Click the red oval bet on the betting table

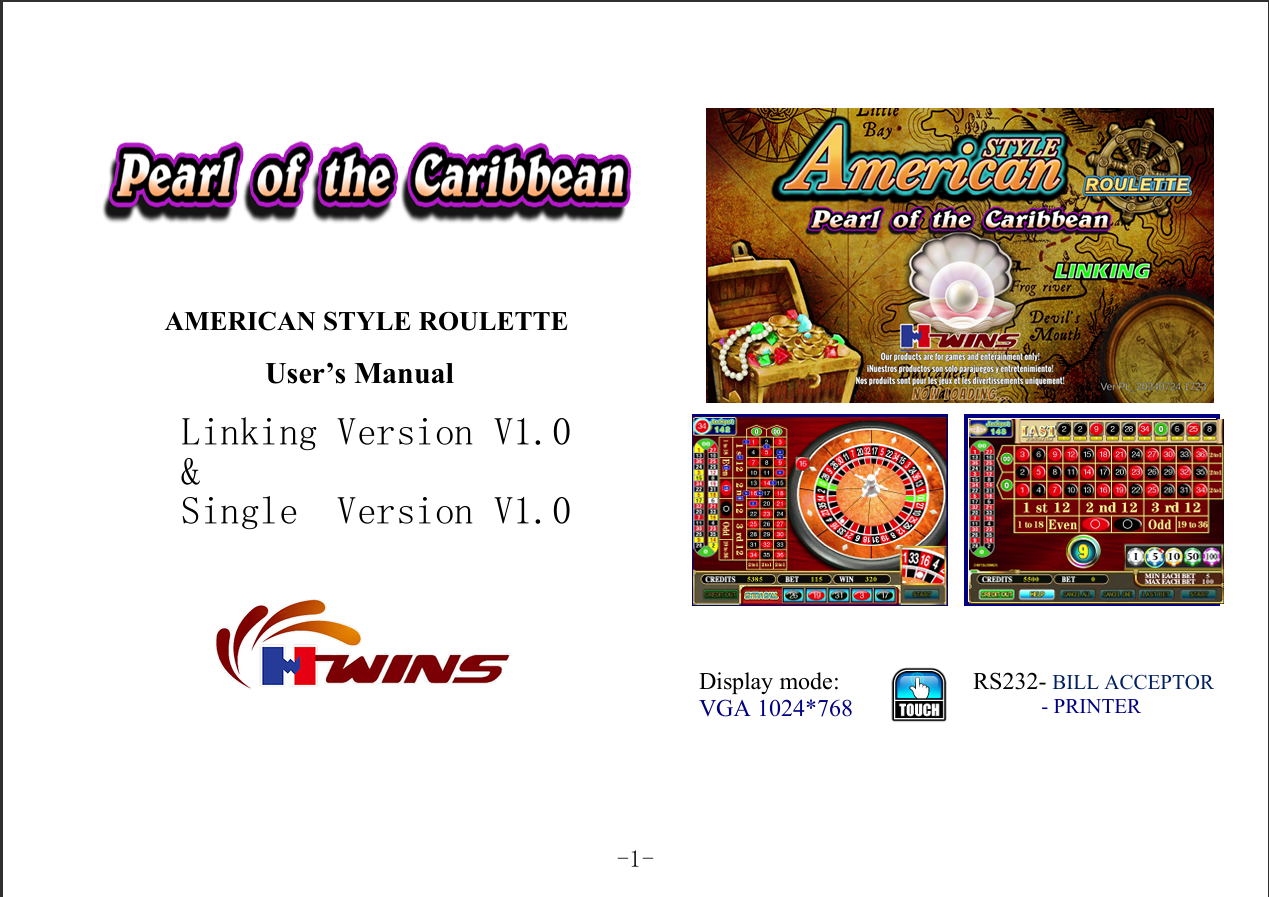[1098, 524]
